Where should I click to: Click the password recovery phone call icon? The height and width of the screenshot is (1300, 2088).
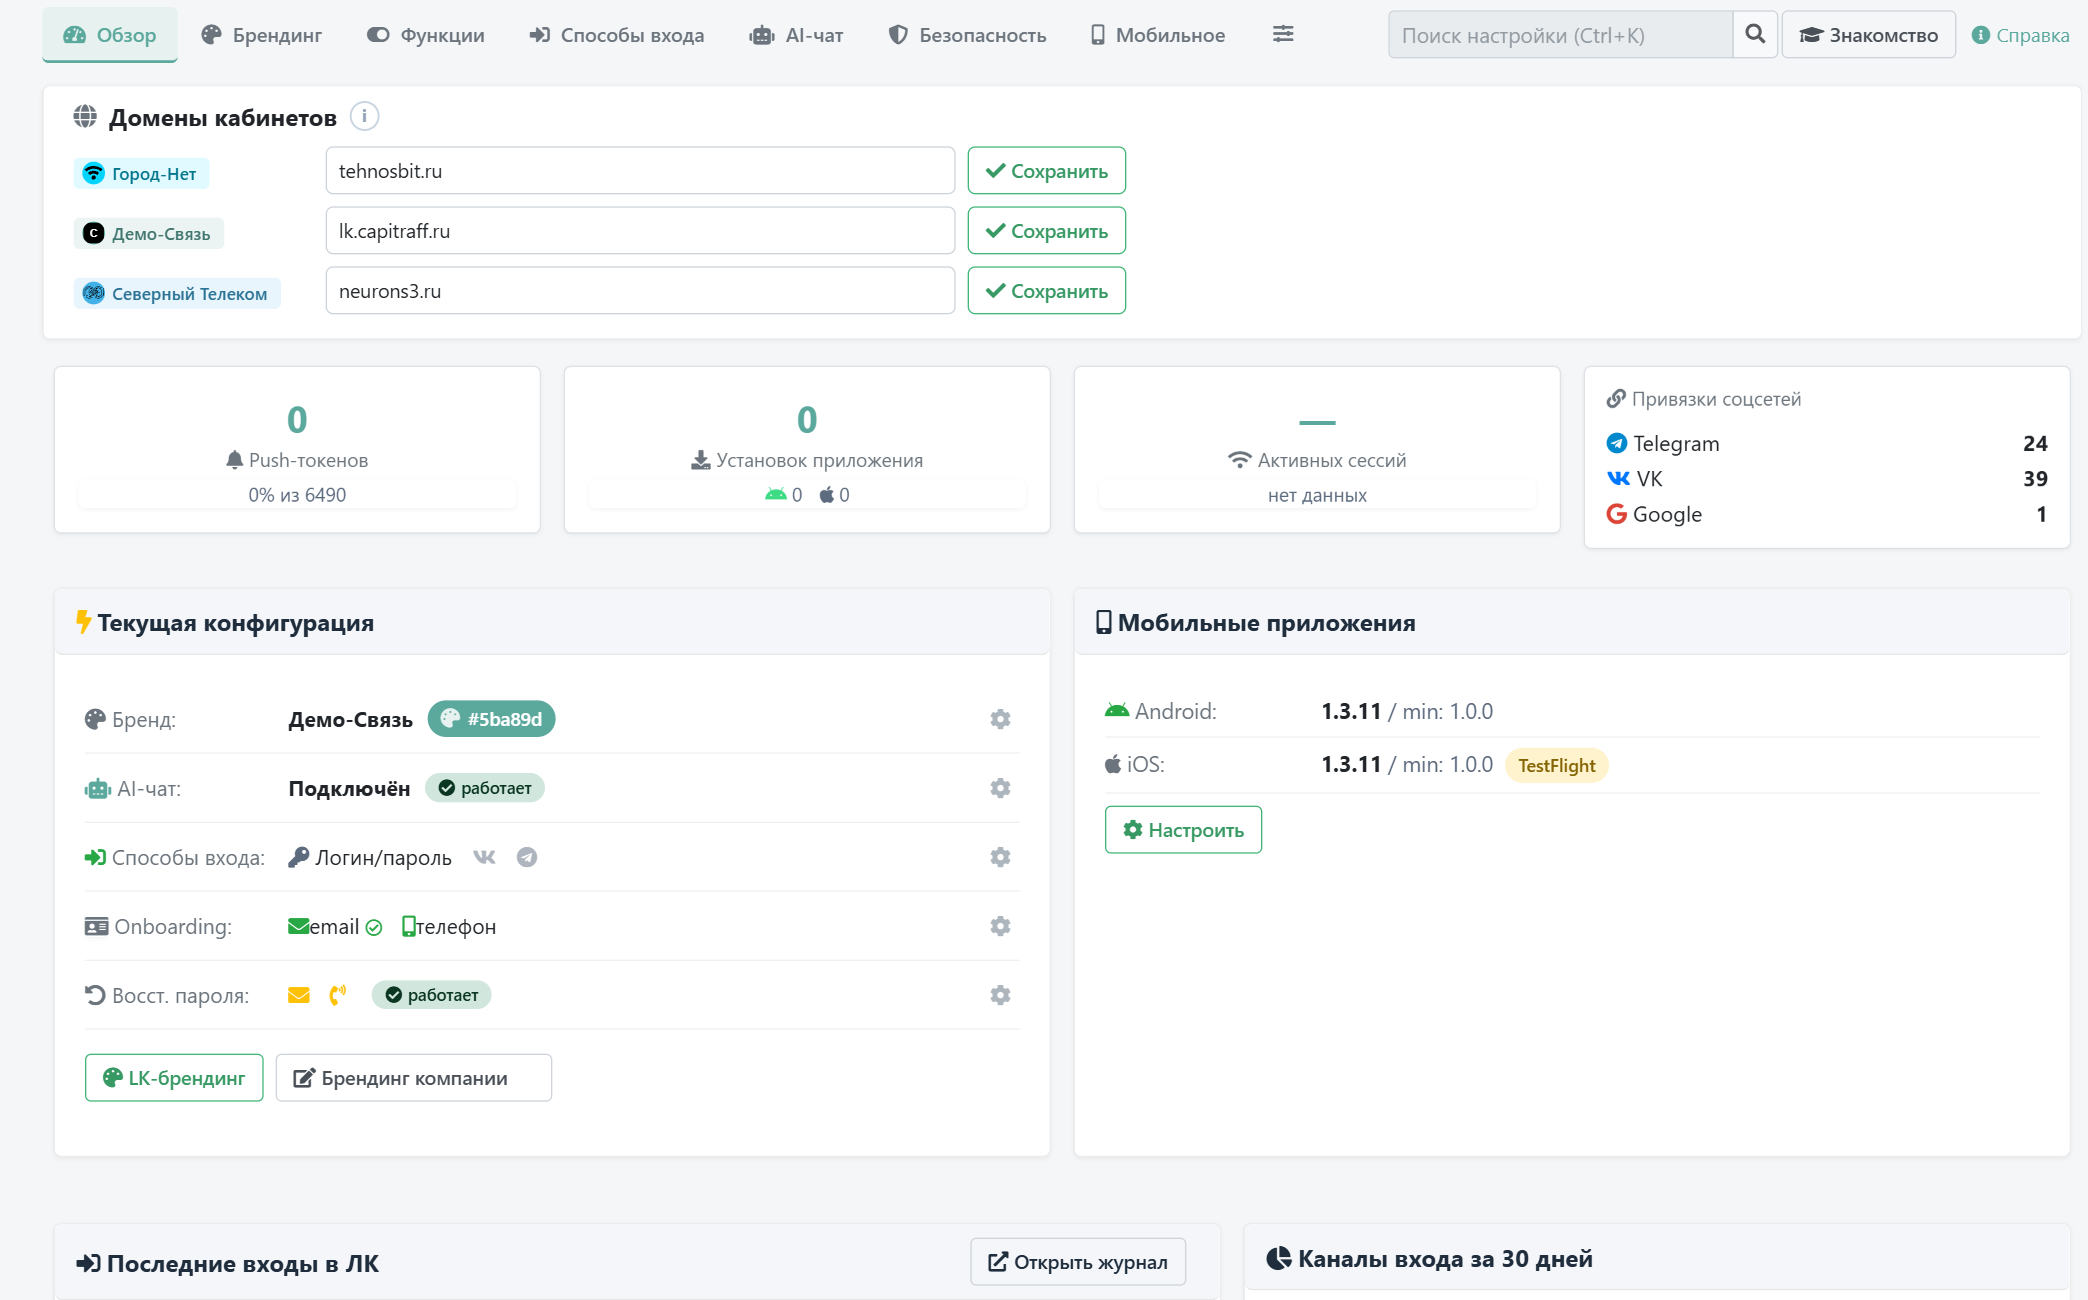point(338,995)
